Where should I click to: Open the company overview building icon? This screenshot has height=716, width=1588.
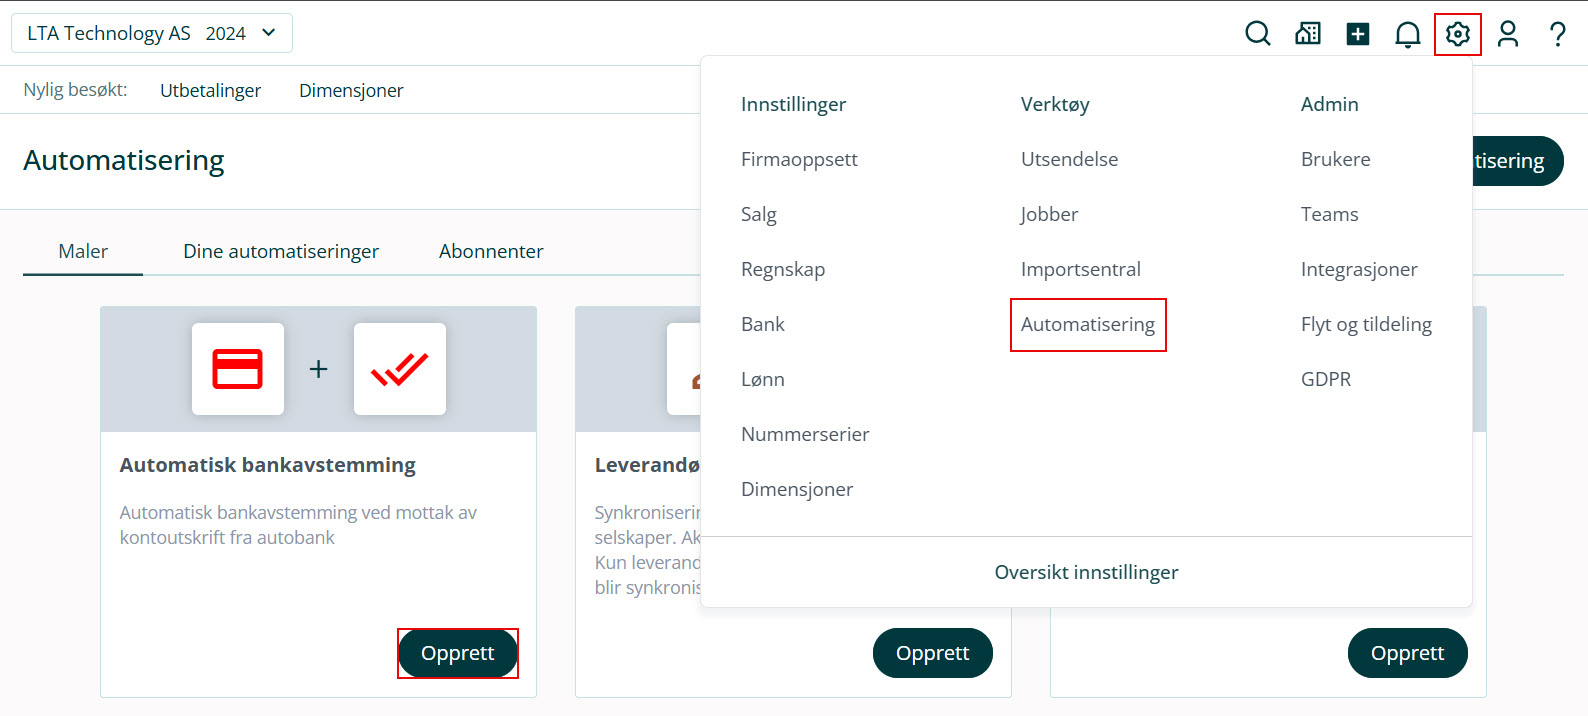[1308, 34]
